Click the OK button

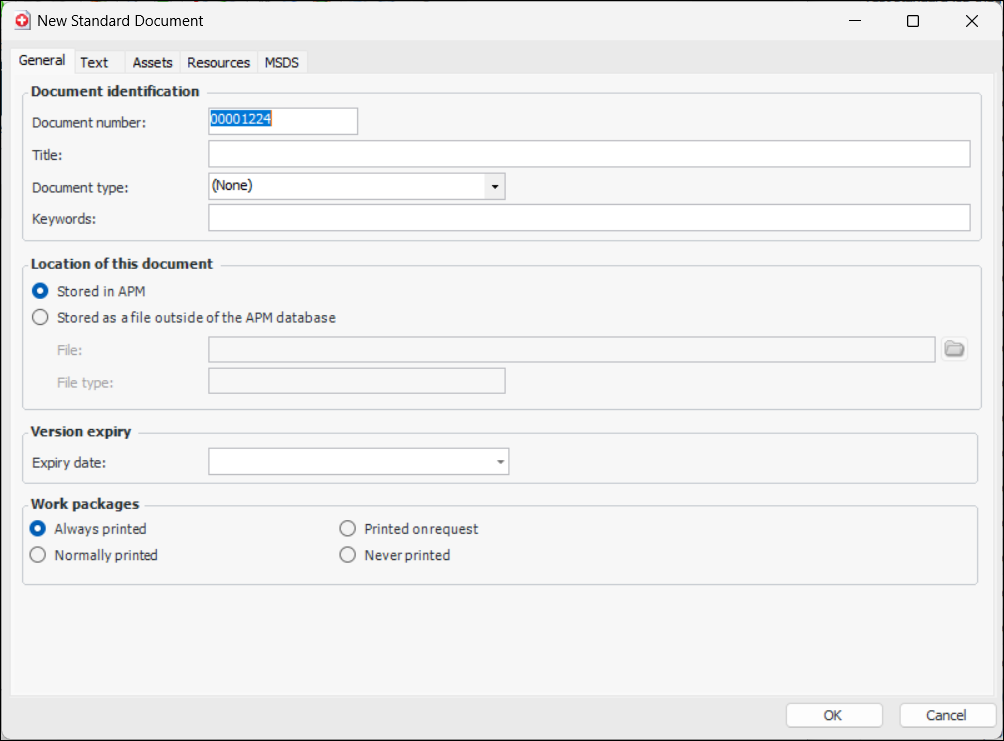[833, 715]
